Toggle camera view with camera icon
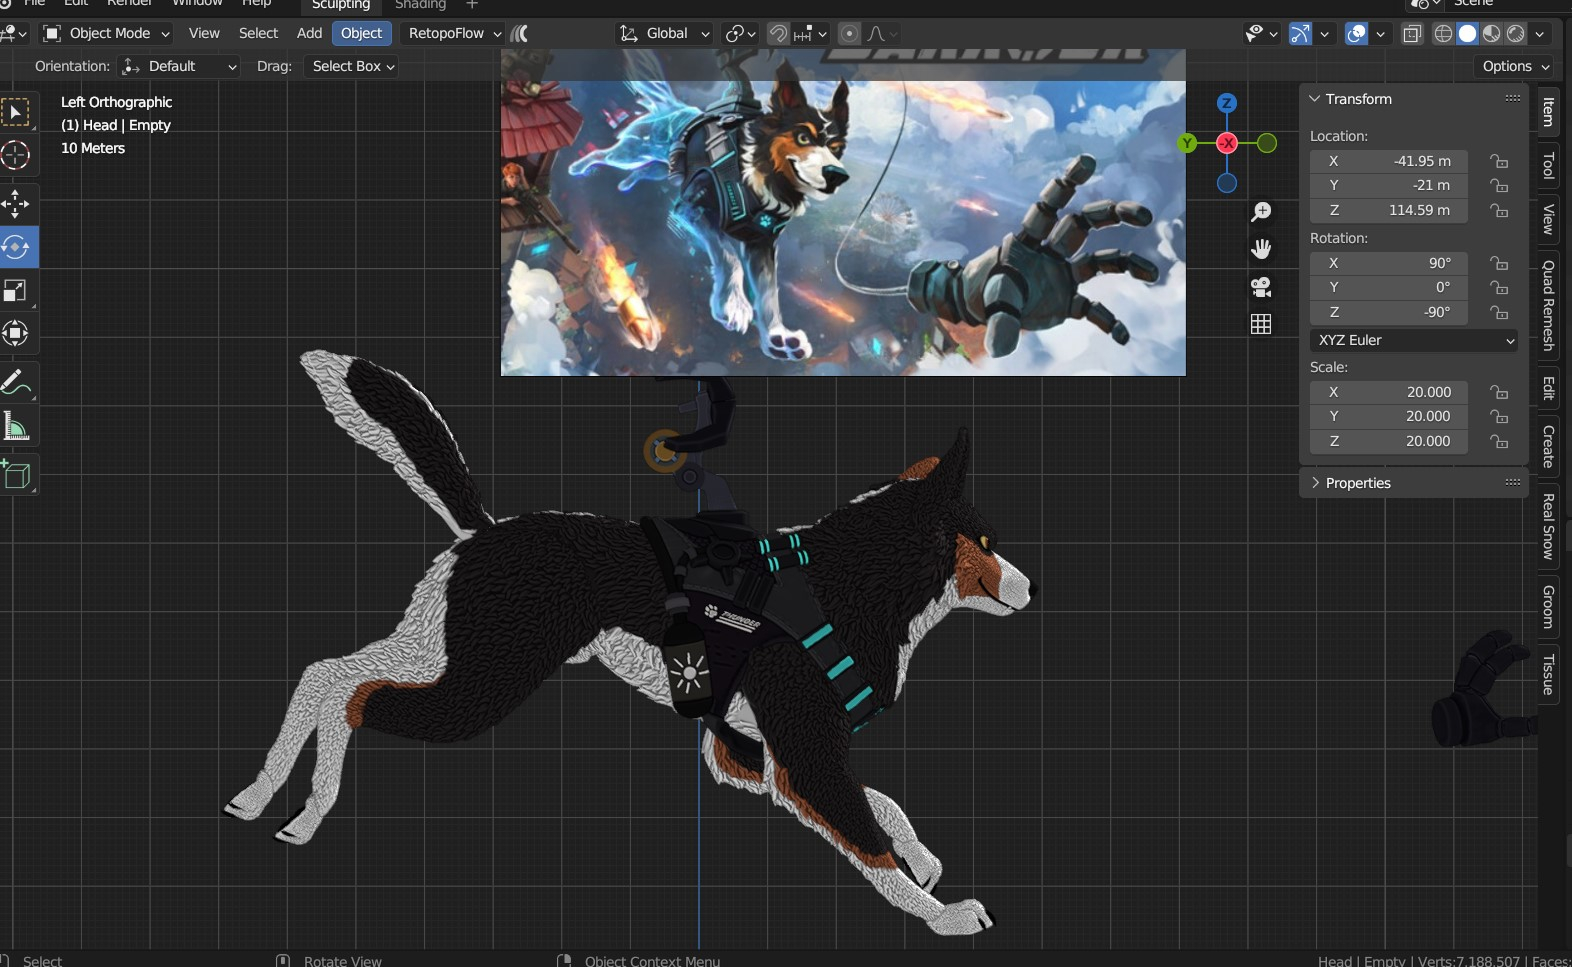 (x=1261, y=287)
